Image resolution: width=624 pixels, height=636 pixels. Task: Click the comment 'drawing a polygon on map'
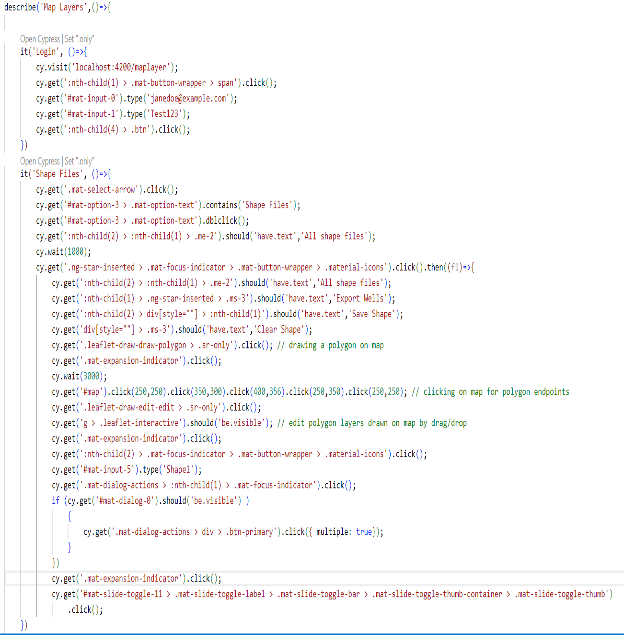tap(331, 346)
